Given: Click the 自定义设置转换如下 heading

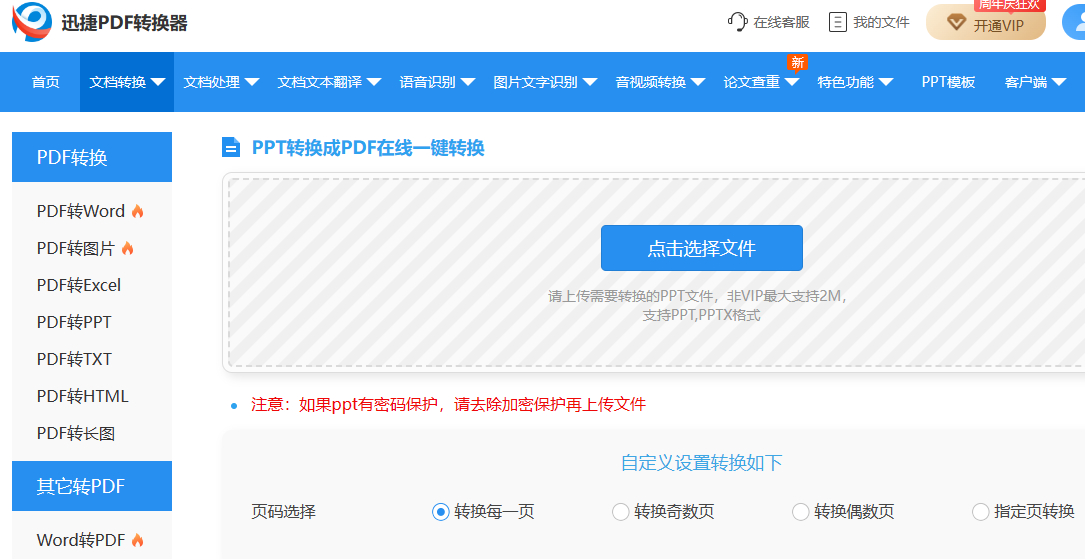Looking at the screenshot, I should point(702,462).
